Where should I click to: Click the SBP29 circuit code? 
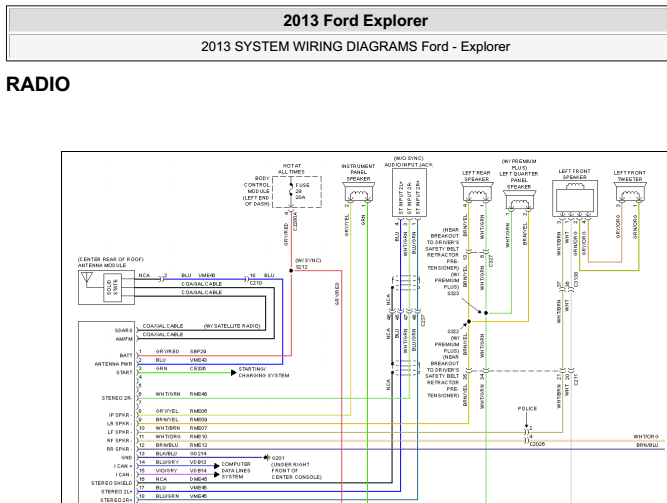(x=198, y=352)
